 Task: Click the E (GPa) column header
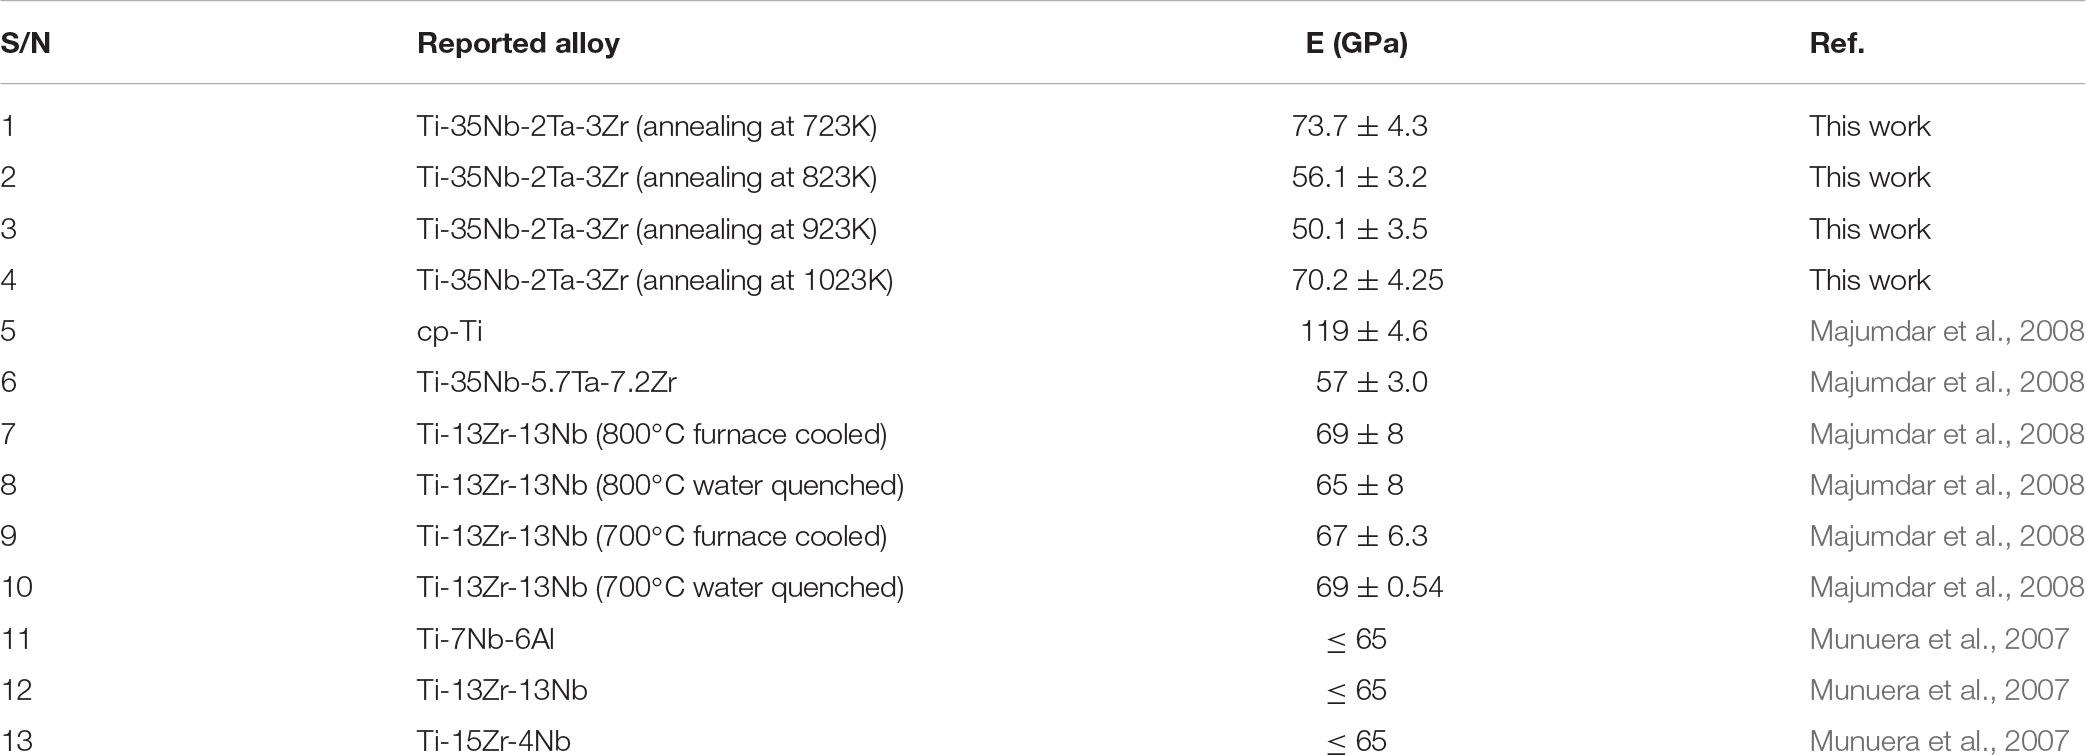pos(1357,44)
